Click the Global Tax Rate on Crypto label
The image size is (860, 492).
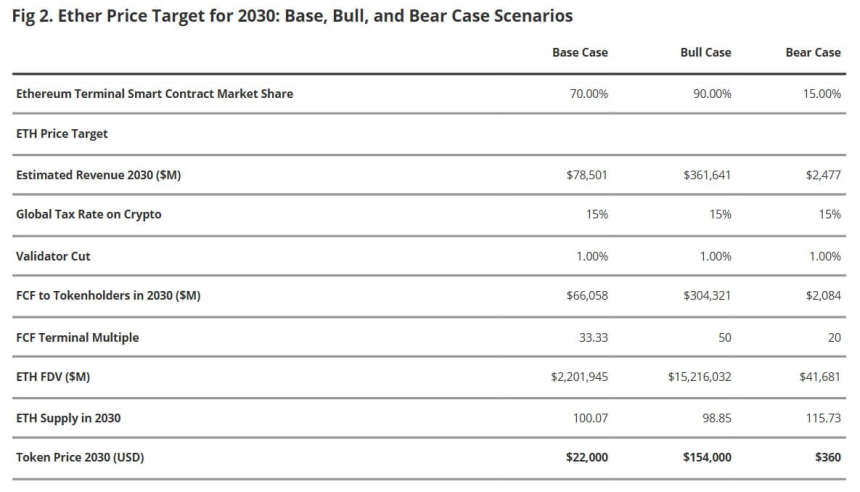click(x=89, y=214)
